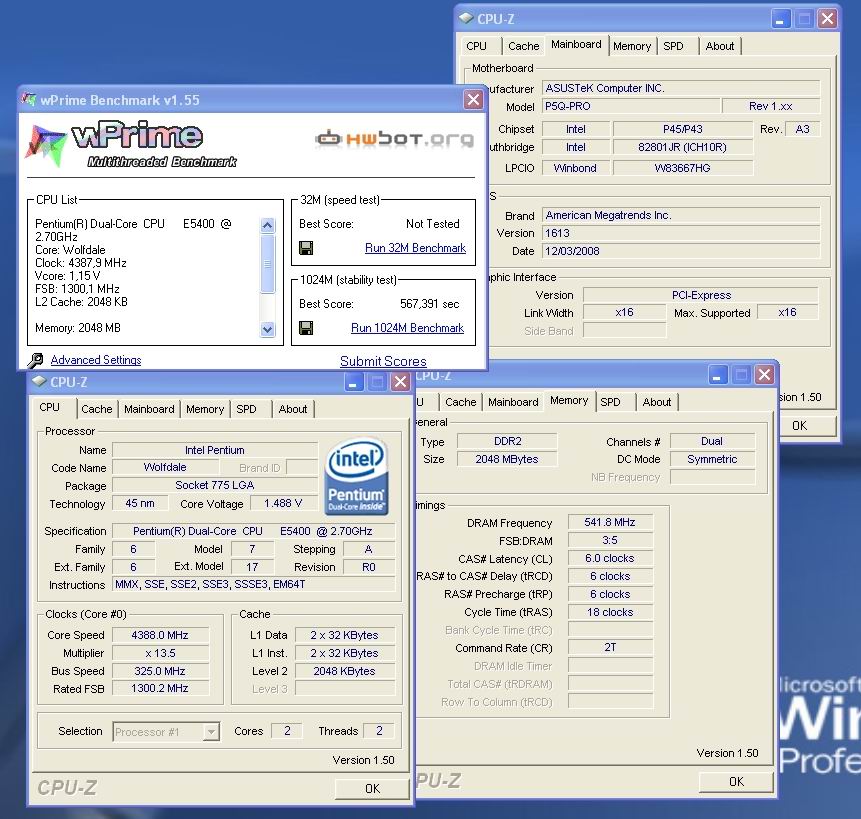Open SPD tab in CPU-Z CPU window
The image size is (861, 819).
tap(247, 409)
